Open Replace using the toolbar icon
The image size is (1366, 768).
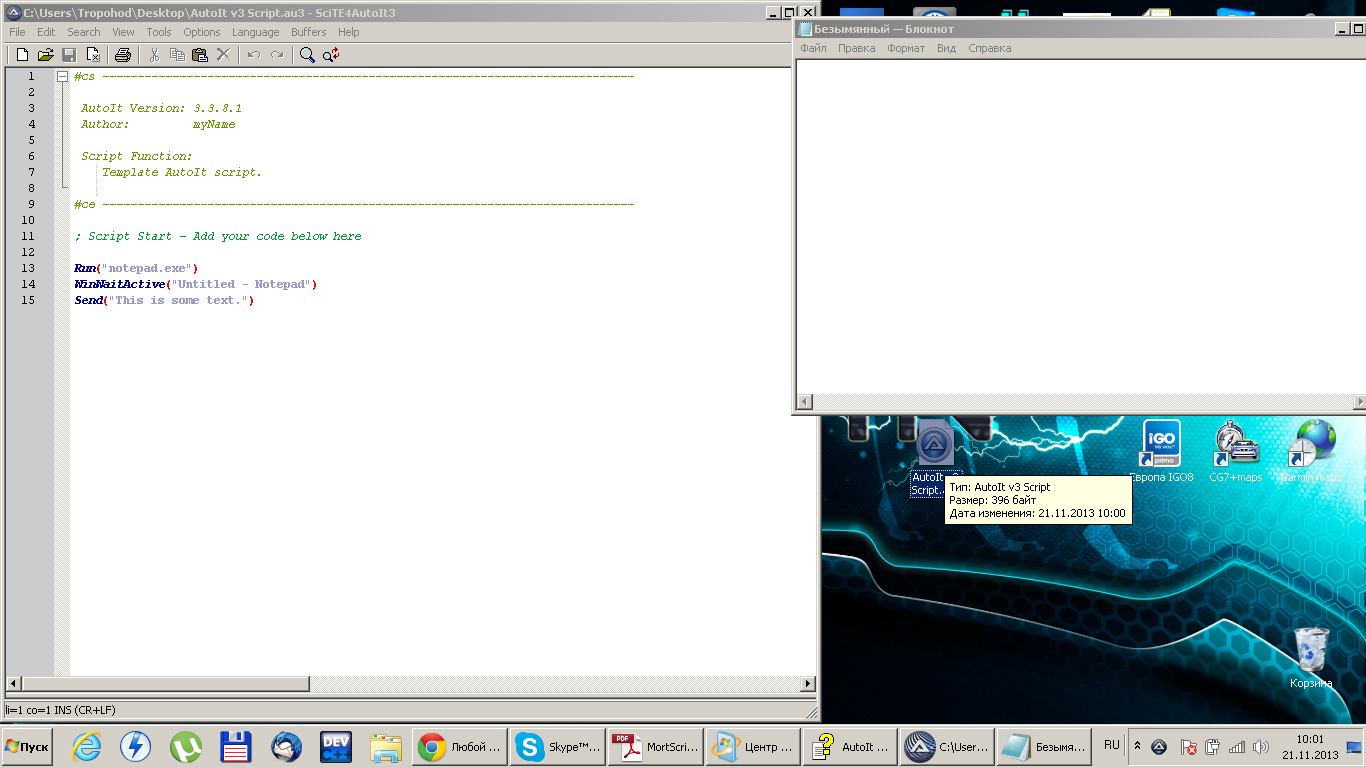pos(331,55)
